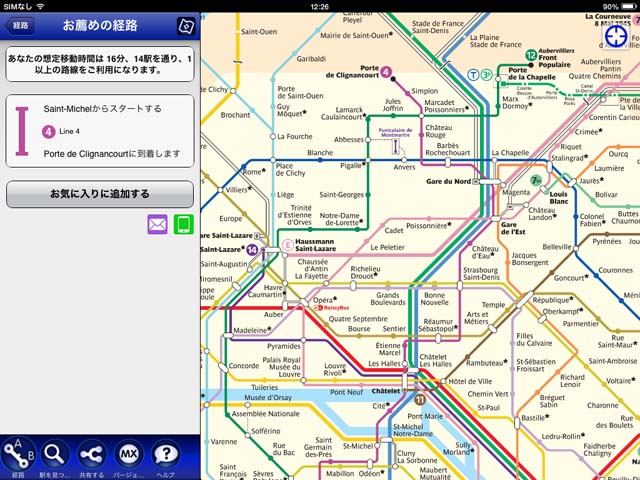Tap the Barbès Rochechouart station label
The height and width of the screenshot is (480, 640).
447,149
